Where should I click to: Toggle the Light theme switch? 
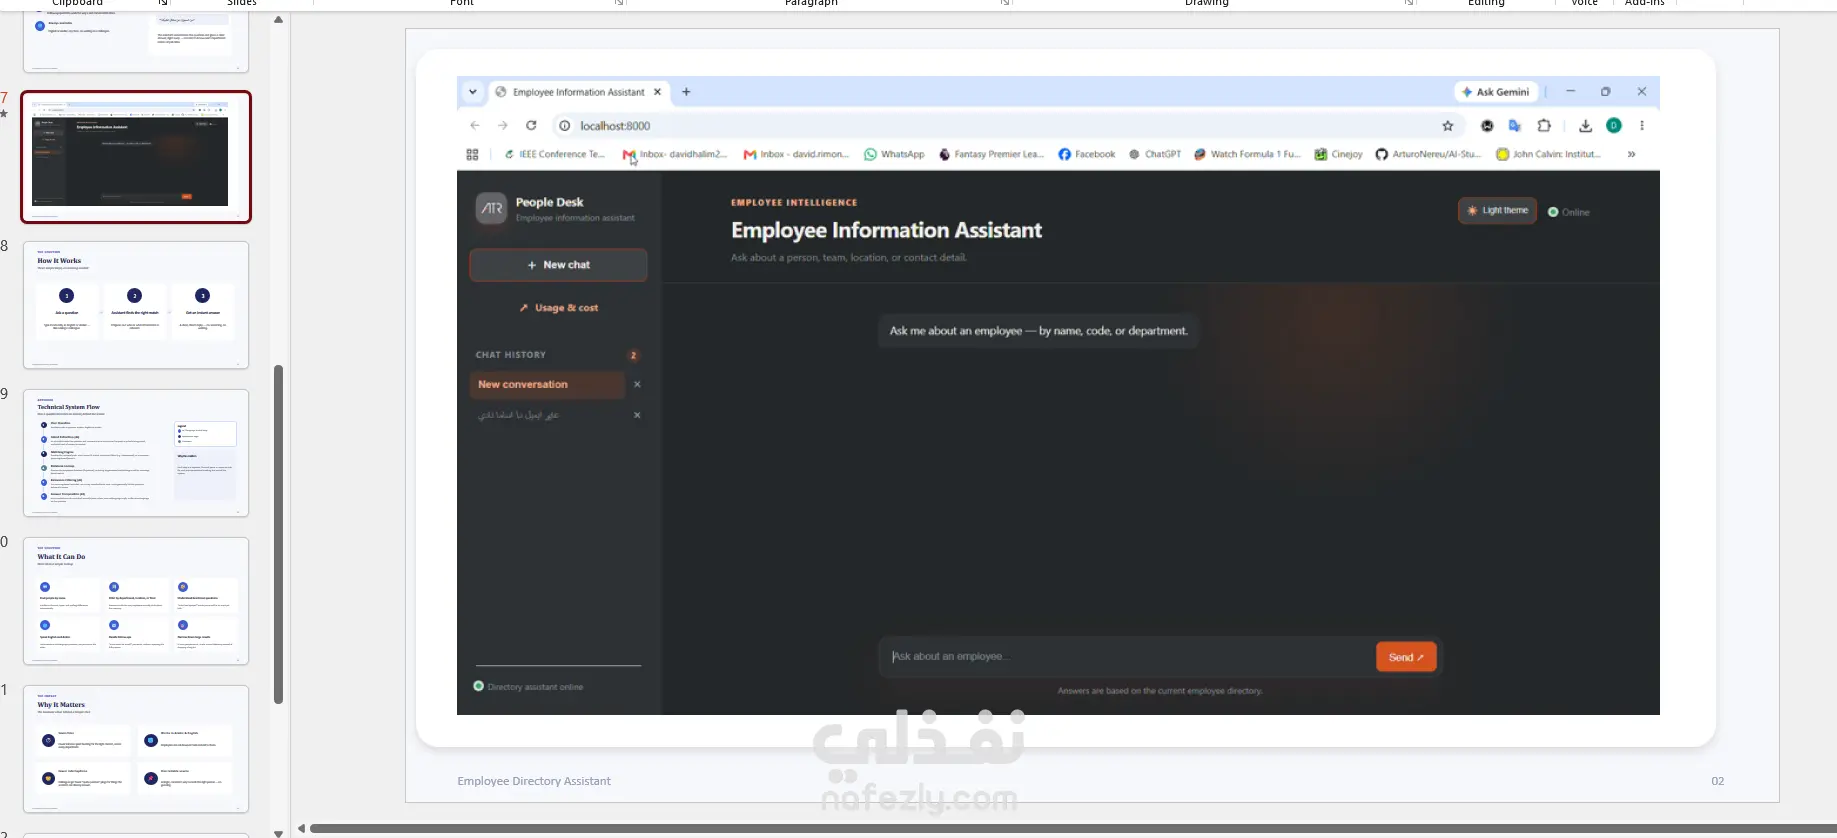click(1497, 211)
